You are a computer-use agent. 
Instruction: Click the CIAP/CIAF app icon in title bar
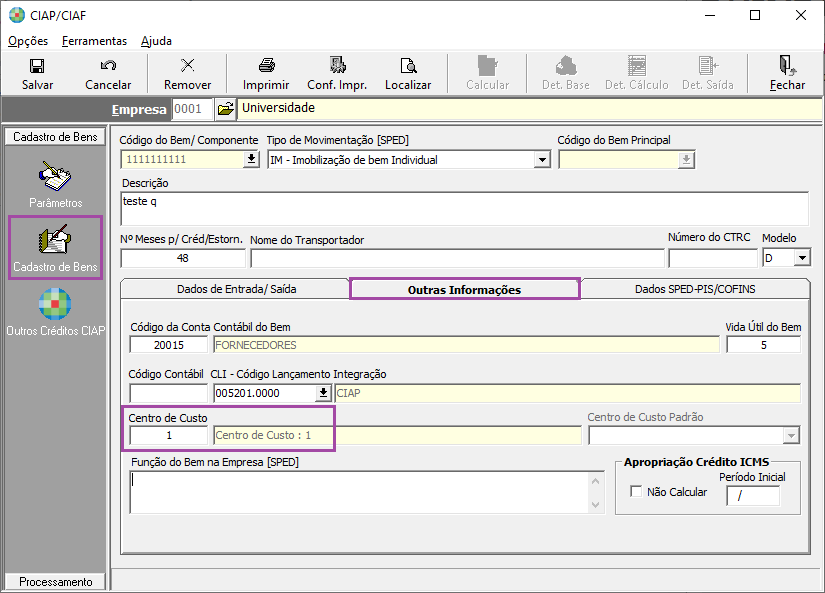coord(17,15)
